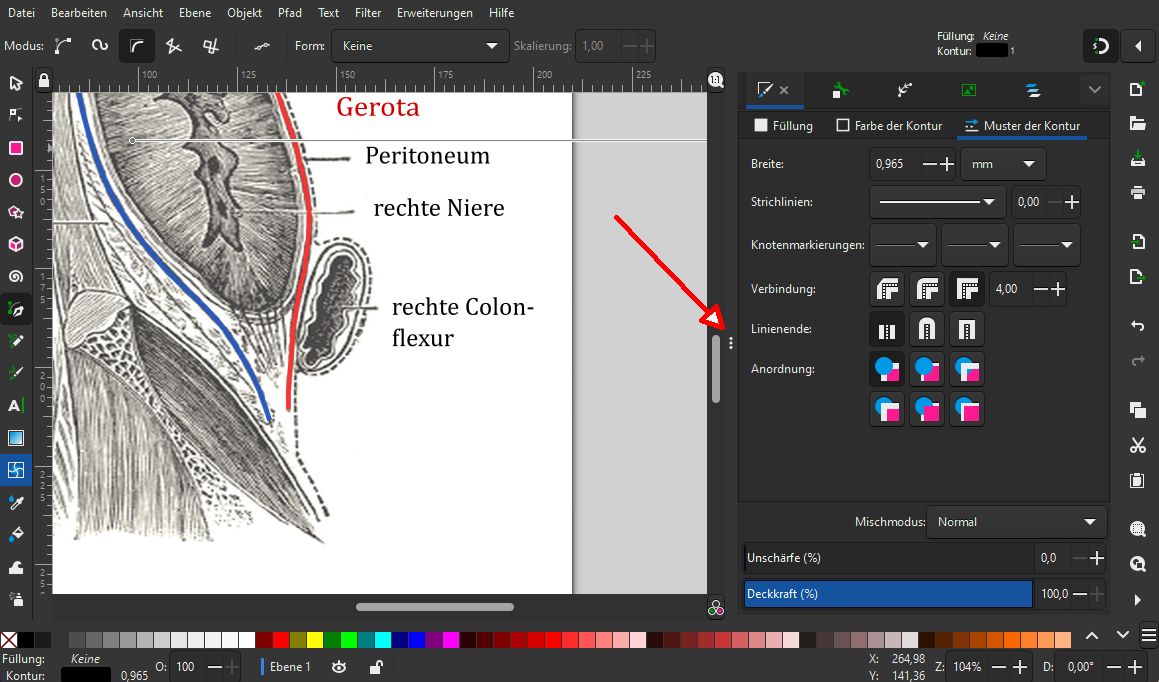The image size is (1159, 682).
Task: Click the scissors cut icon
Action: [1137, 445]
